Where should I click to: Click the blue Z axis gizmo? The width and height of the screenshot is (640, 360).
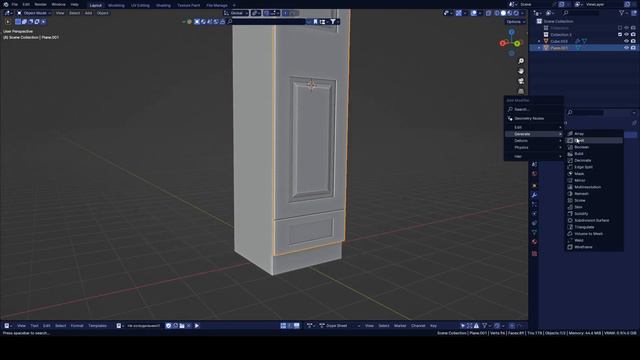point(511,32)
